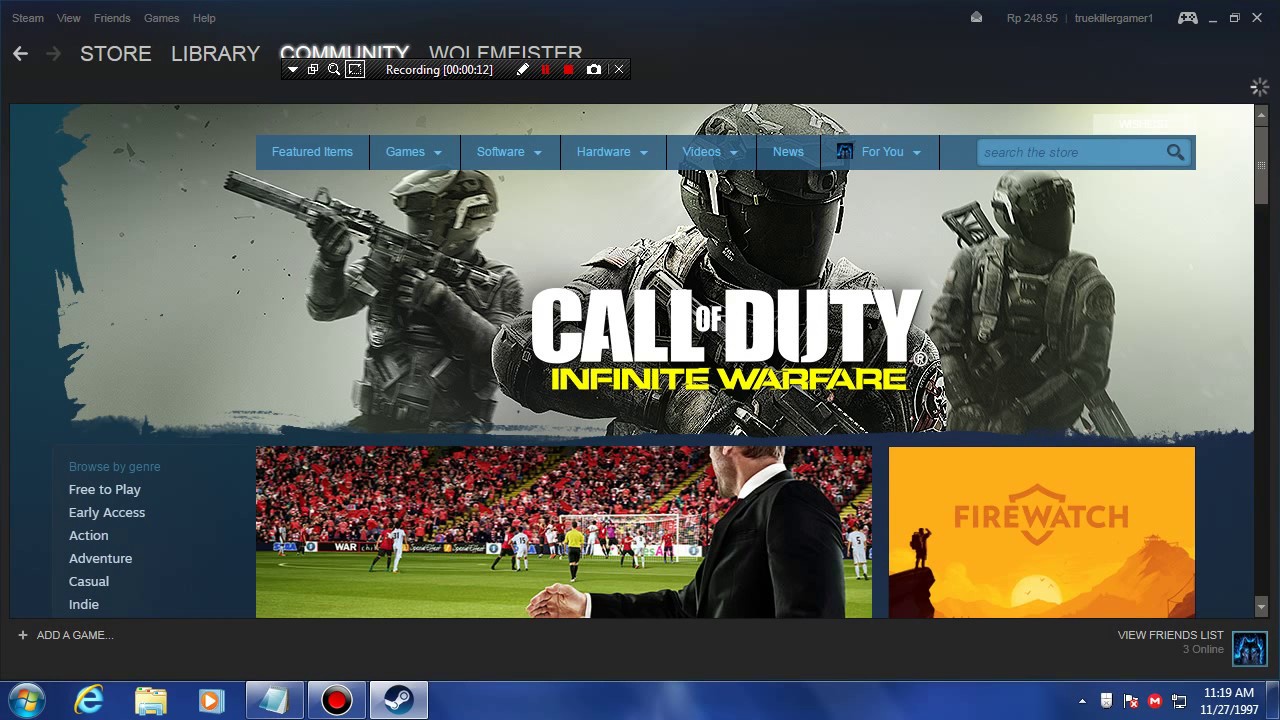Click the friends list avatar picture
1280x720 pixels.
pyautogui.click(x=1249, y=649)
